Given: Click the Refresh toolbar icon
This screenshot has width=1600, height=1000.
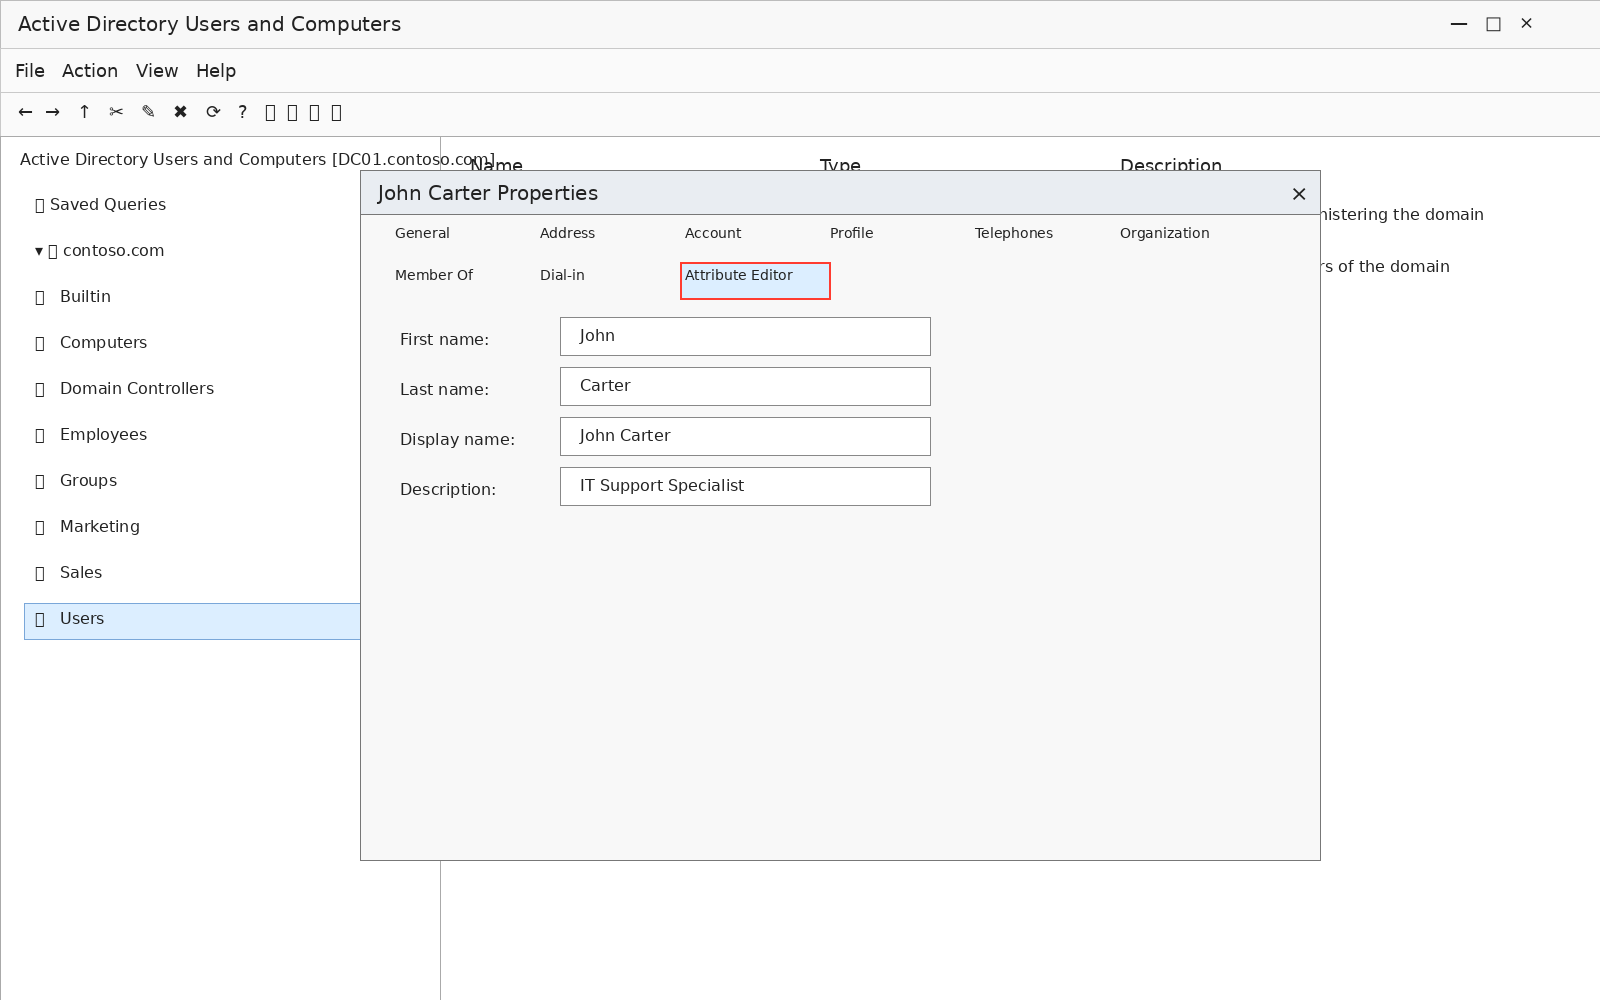Looking at the screenshot, I should pyautogui.click(x=213, y=112).
